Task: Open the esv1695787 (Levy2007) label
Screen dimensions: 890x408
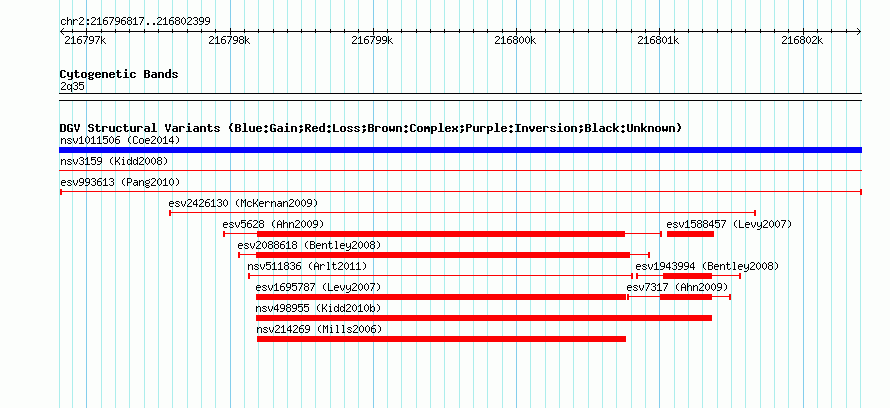Action: click(318, 288)
